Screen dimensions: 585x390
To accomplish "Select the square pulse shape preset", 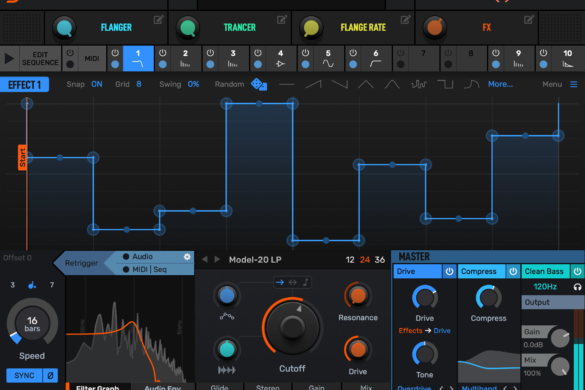I will (x=445, y=84).
